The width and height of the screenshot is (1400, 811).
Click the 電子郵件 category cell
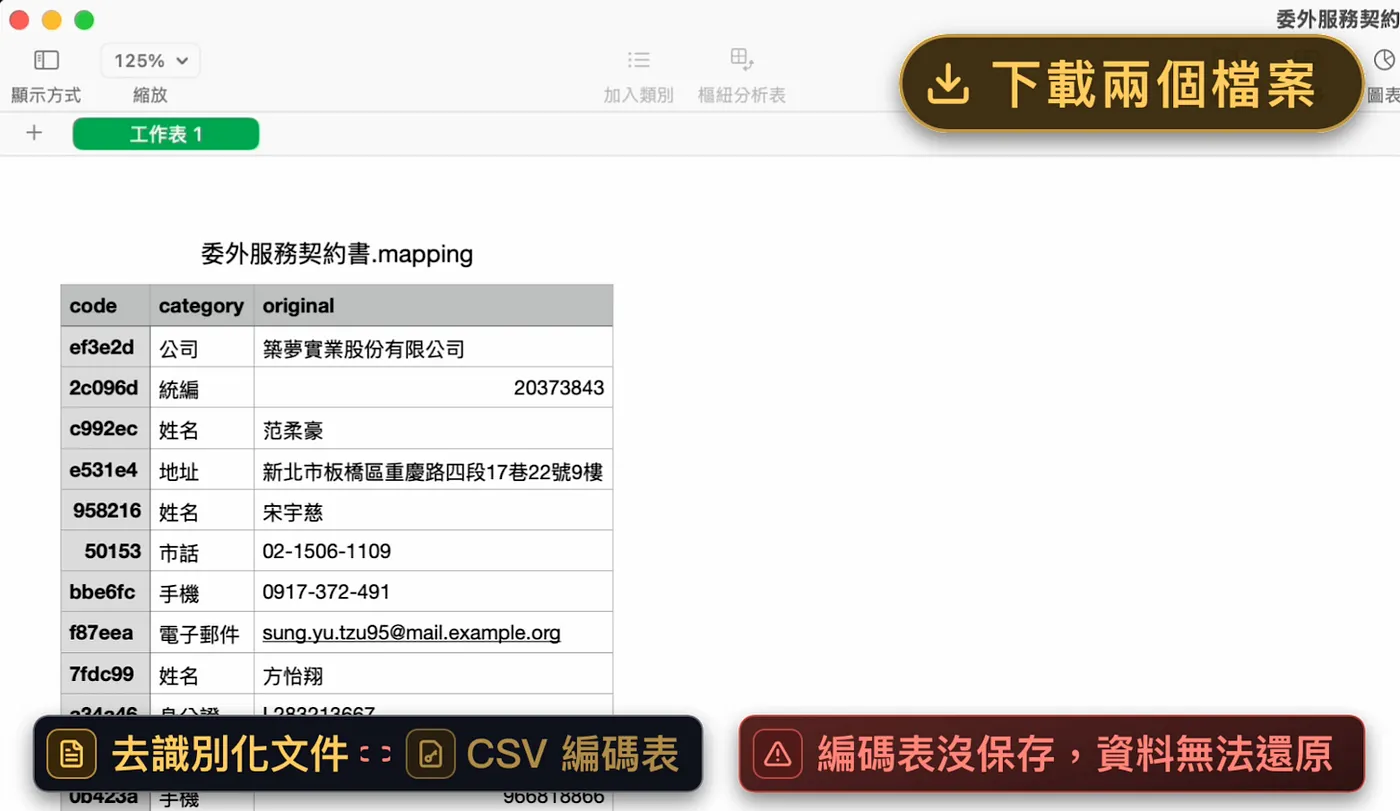click(202, 633)
